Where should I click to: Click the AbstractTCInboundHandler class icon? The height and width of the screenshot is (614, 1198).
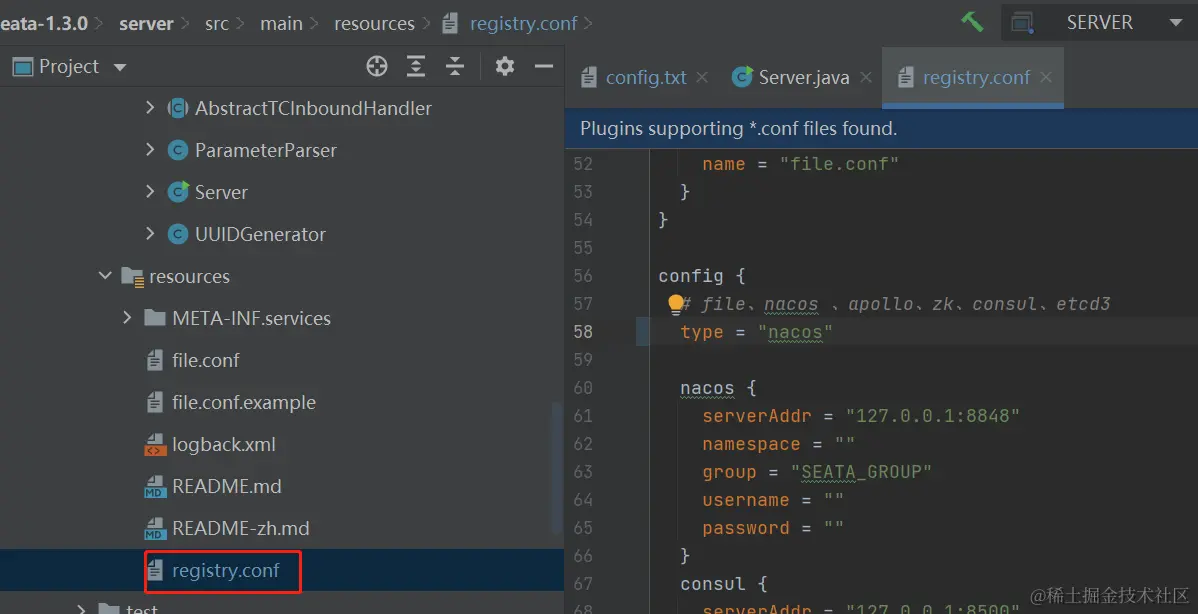click(x=177, y=108)
